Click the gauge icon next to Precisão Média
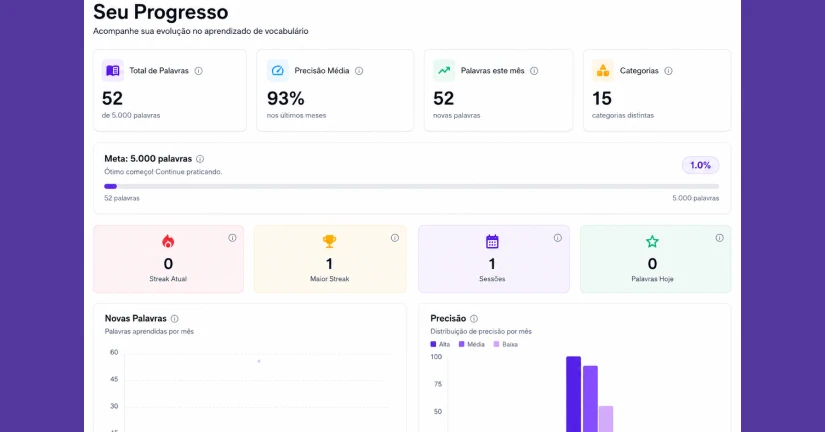The image size is (825, 432). pyautogui.click(x=277, y=71)
